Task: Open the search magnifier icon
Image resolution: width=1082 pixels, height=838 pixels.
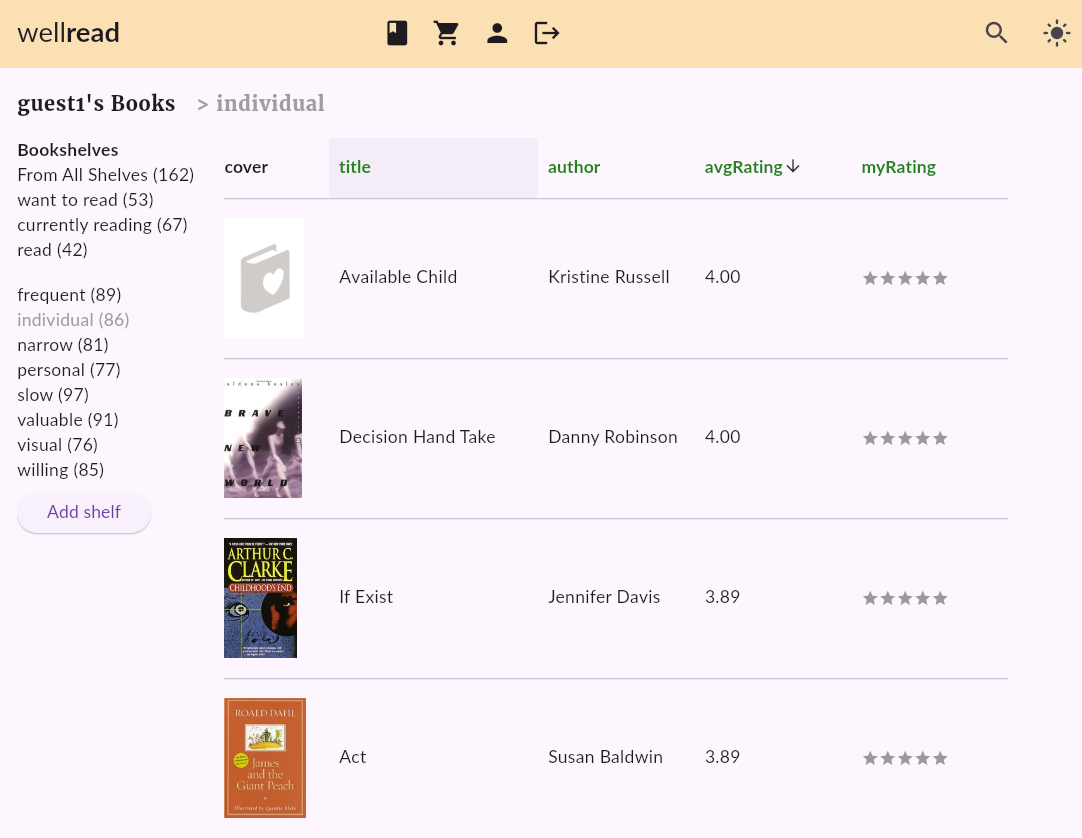Action: click(996, 34)
